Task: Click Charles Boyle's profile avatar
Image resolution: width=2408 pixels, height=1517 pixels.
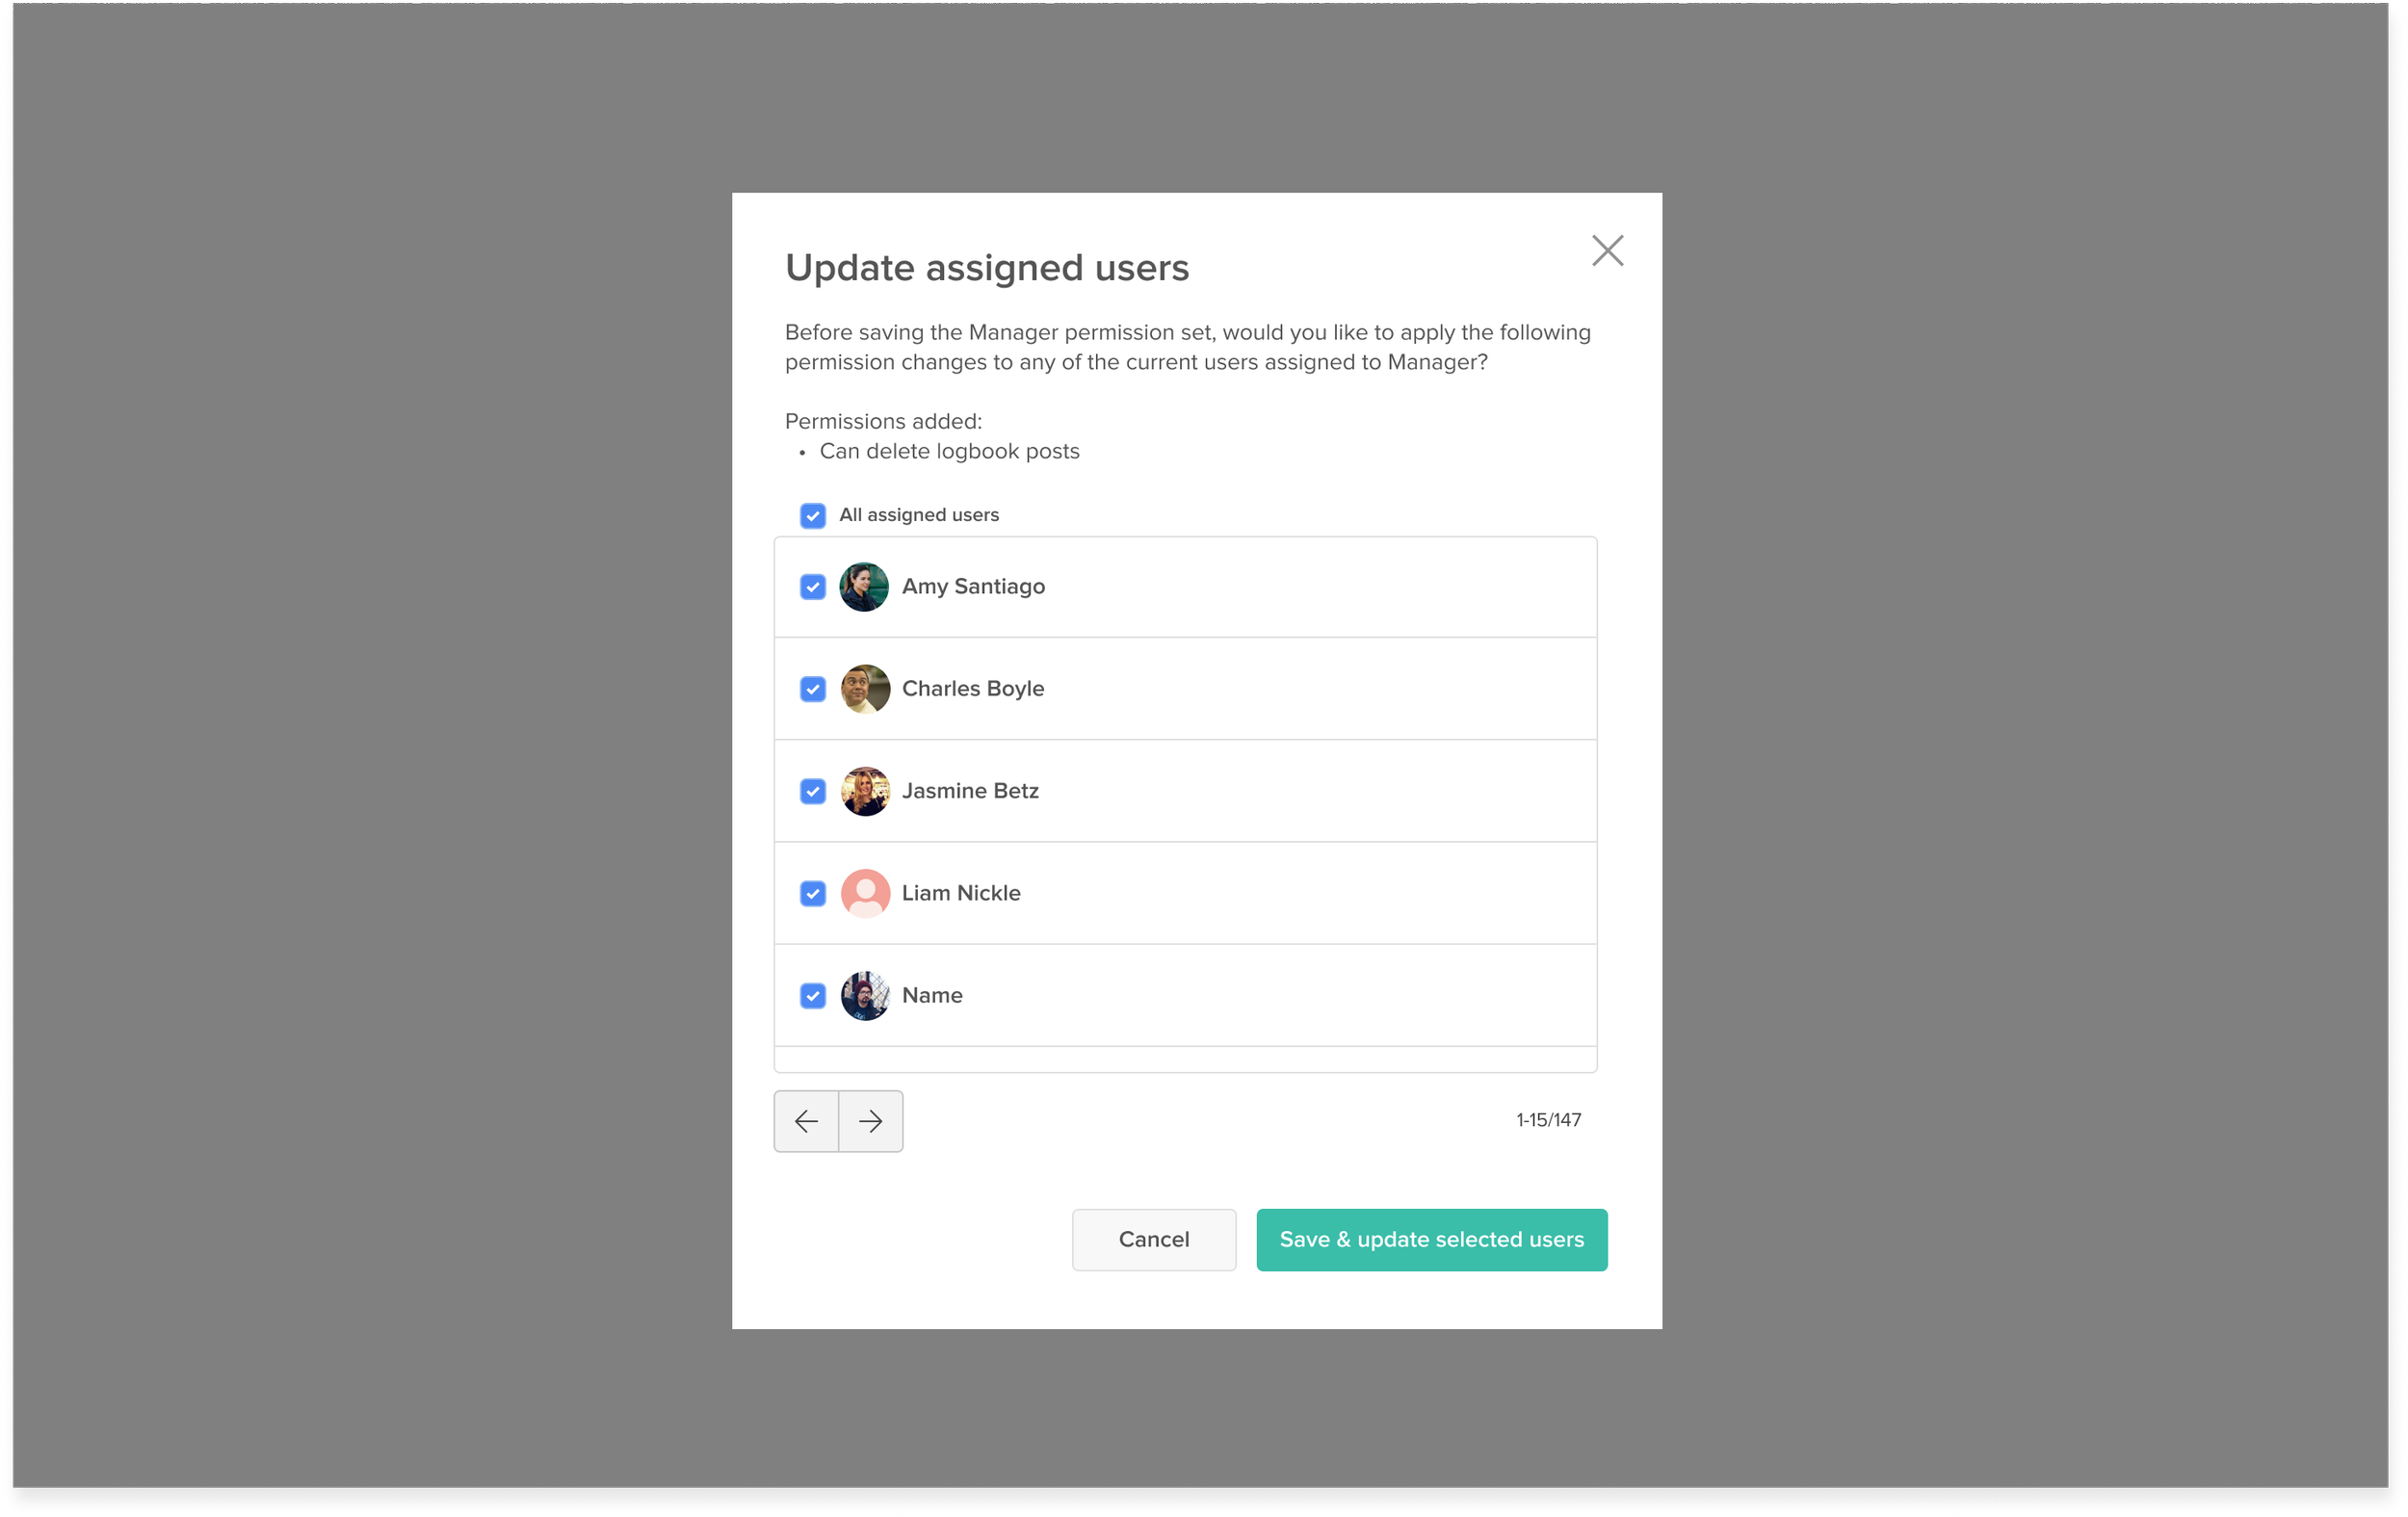Action: click(865, 689)
